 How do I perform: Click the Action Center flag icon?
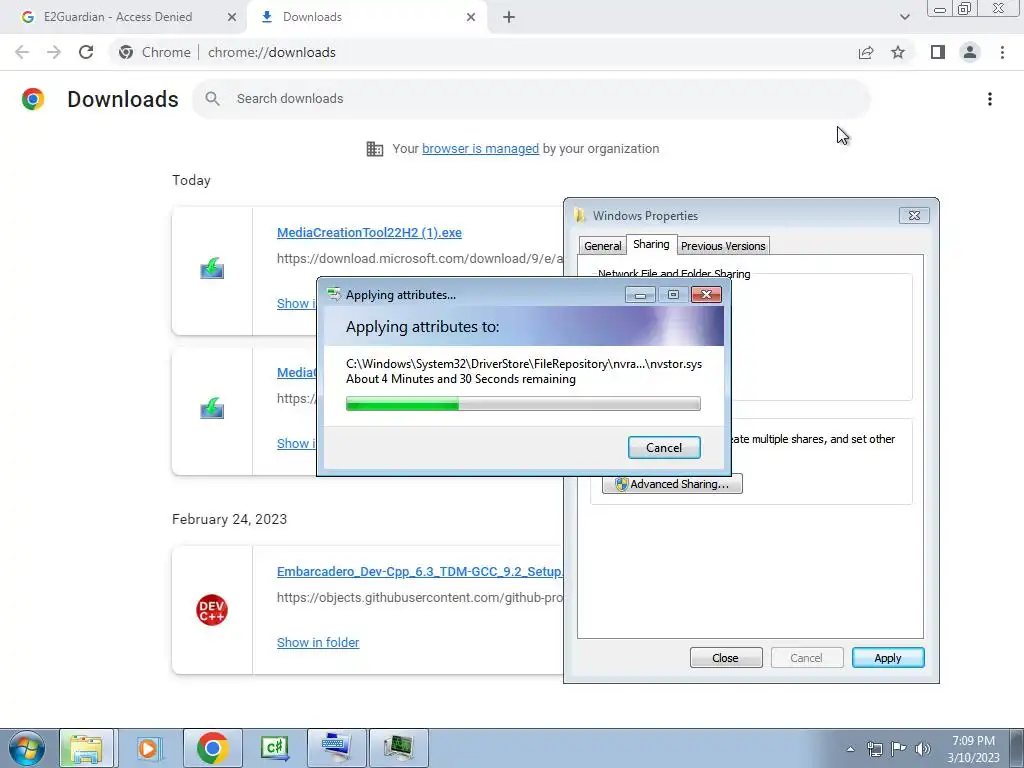point(899,749)
